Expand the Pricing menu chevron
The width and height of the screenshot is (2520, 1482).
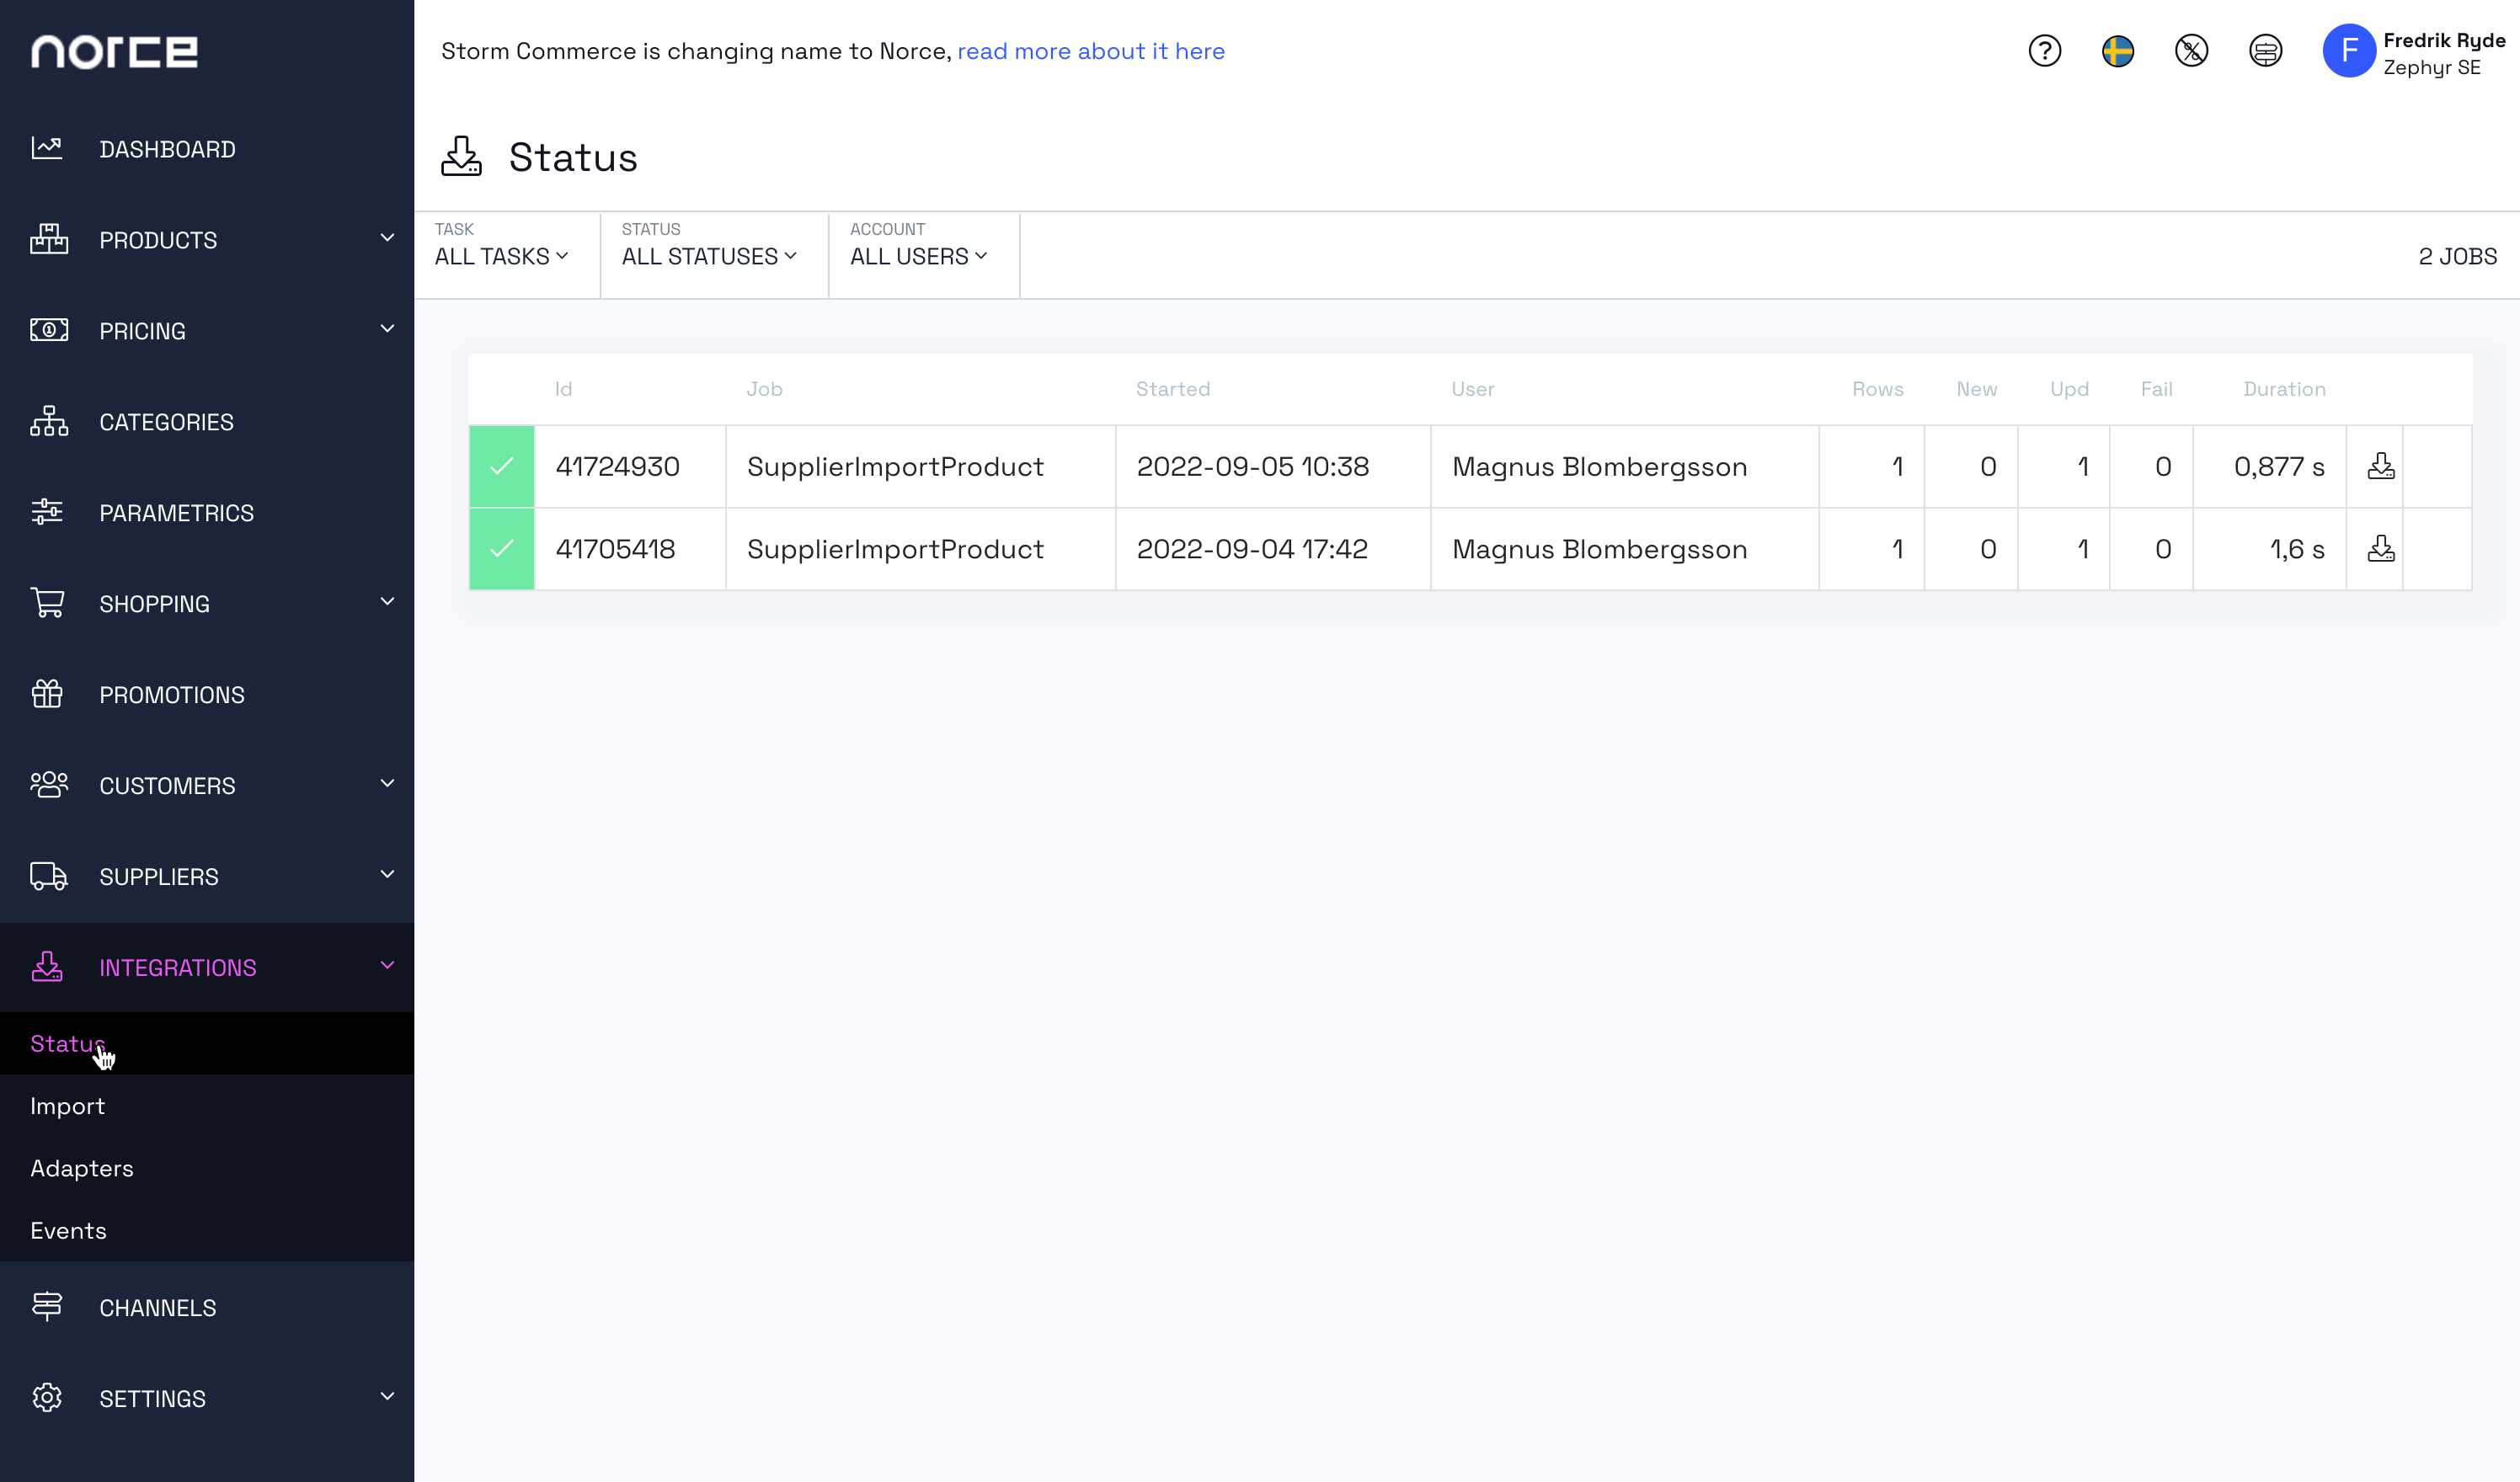(x=387, y=329)
